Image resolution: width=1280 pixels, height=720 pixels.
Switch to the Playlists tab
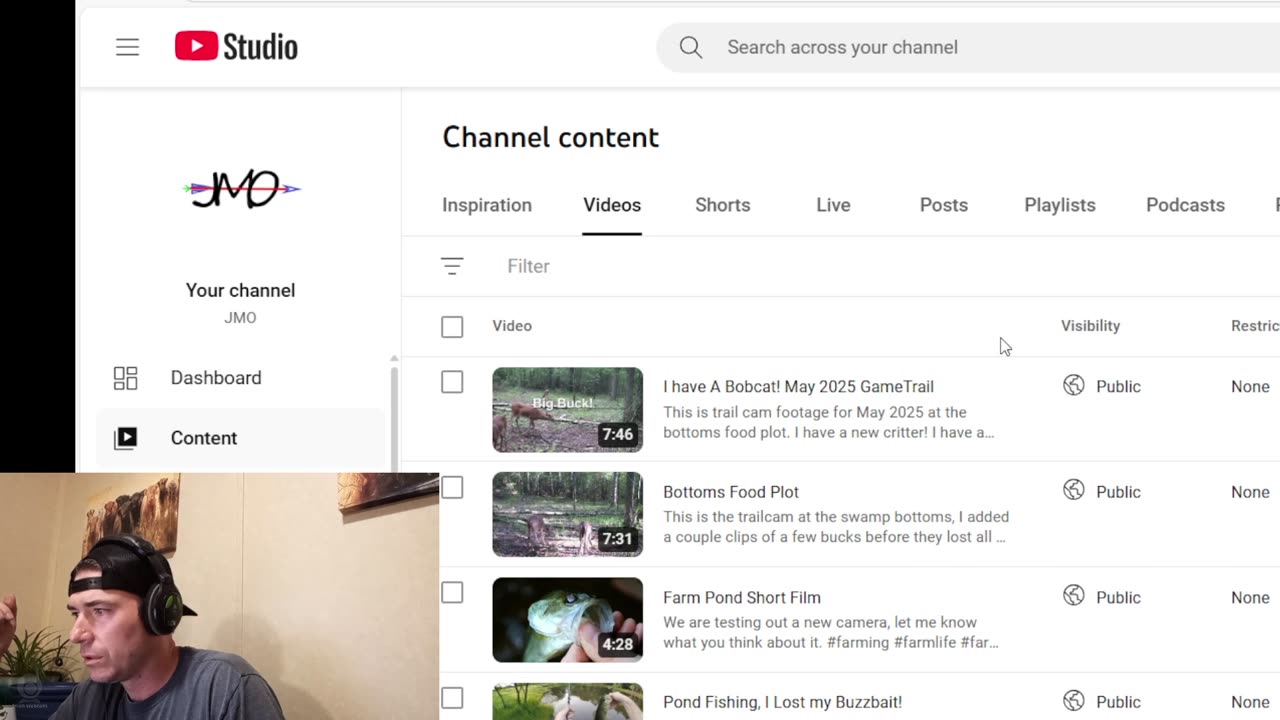(x=1060, y=205)
